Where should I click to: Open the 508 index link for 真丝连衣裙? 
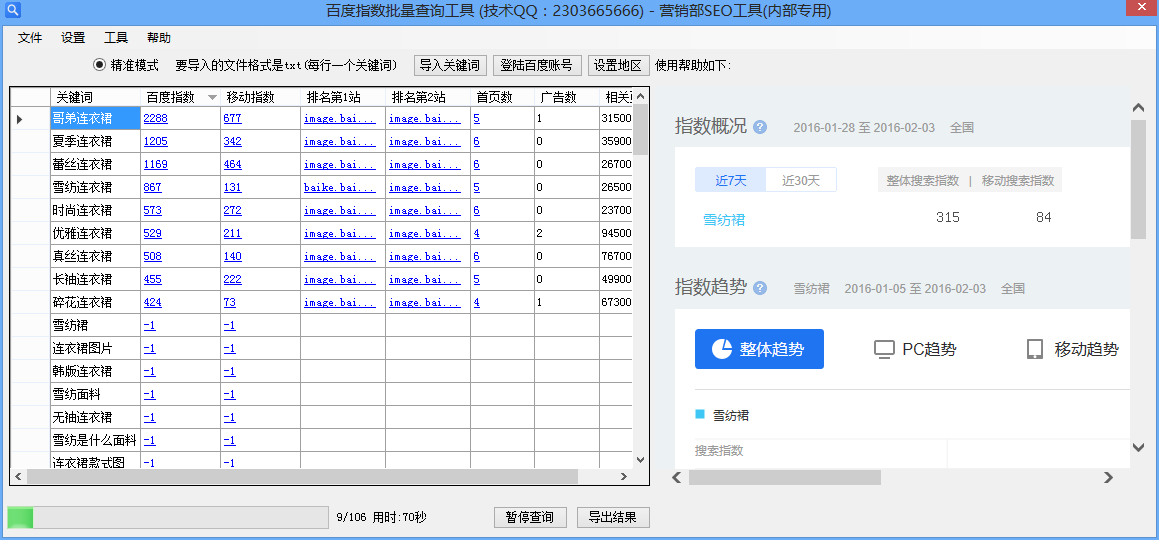click(x=152, y=256)
